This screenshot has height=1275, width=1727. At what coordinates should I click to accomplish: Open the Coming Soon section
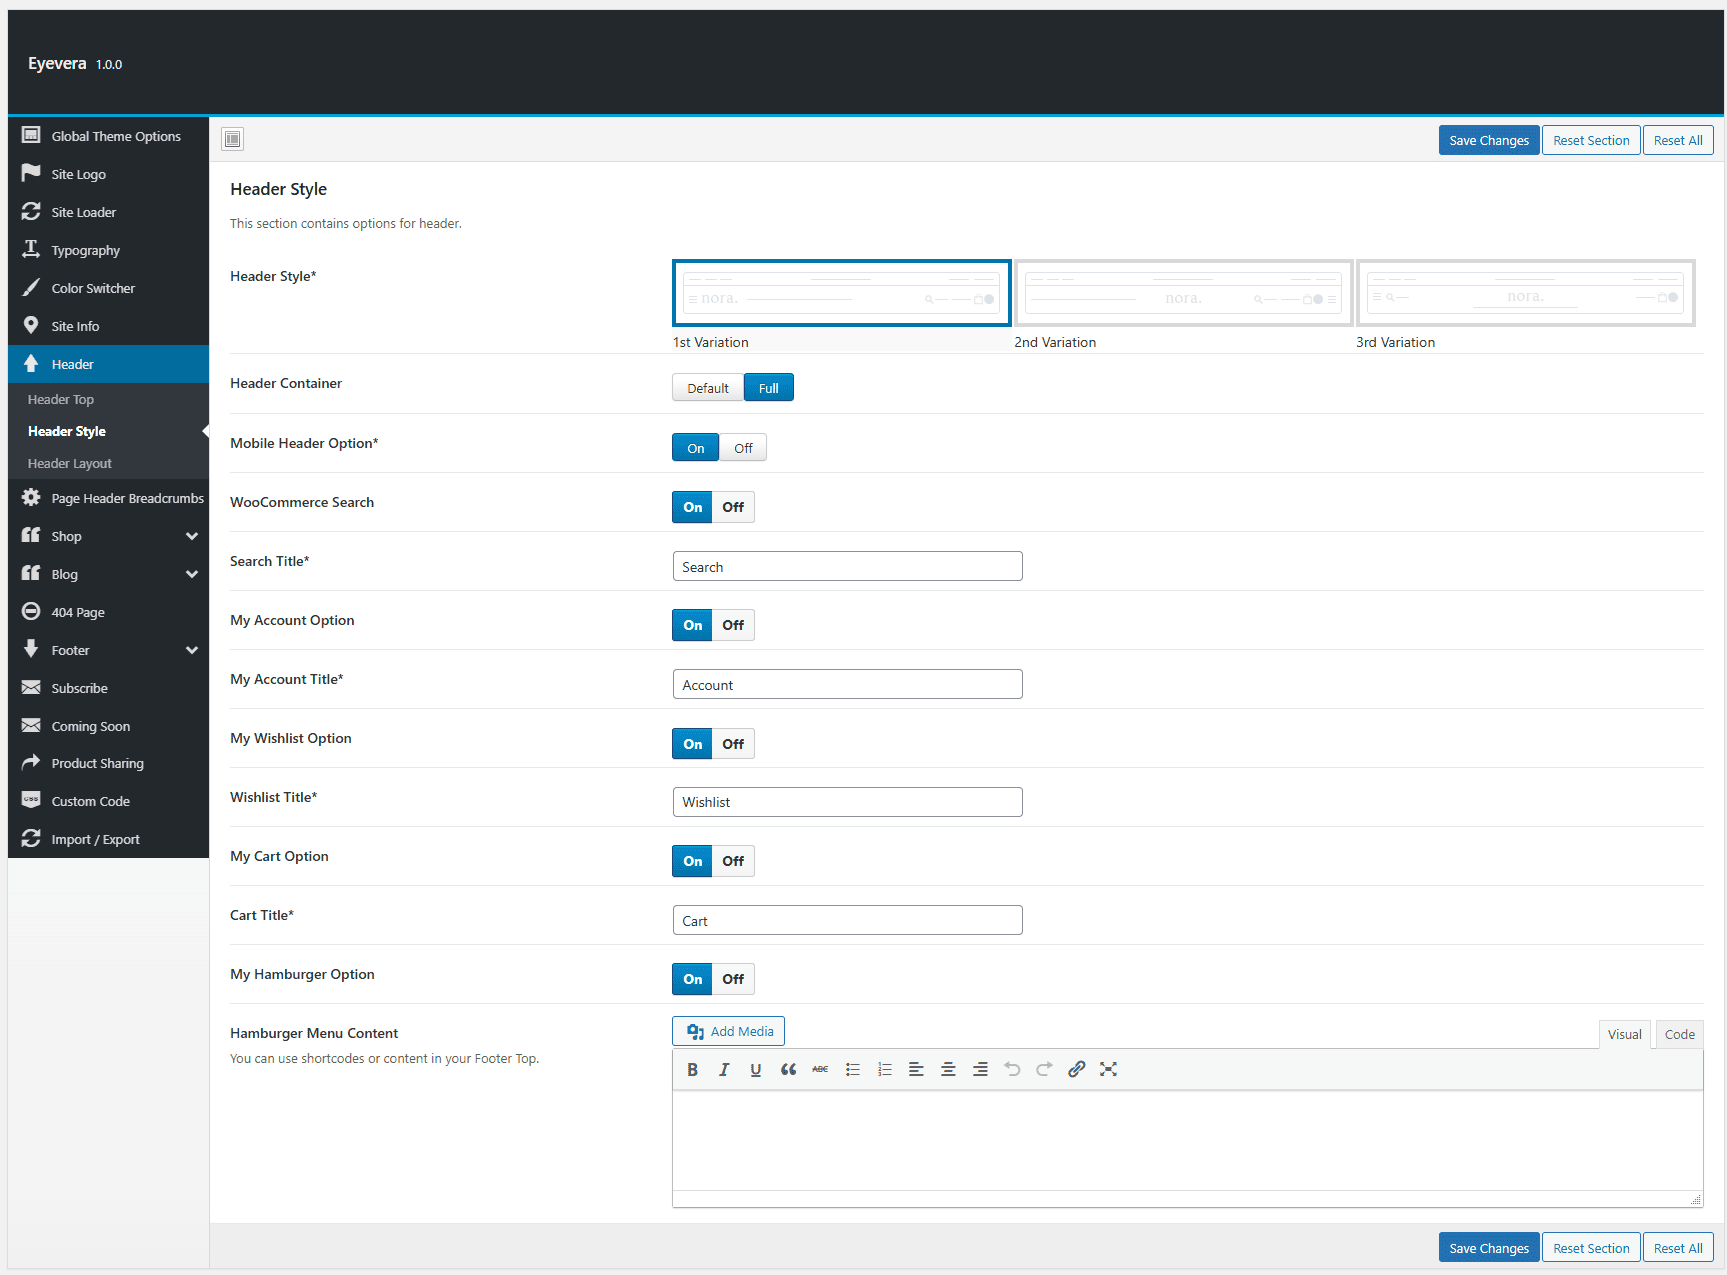108,726
